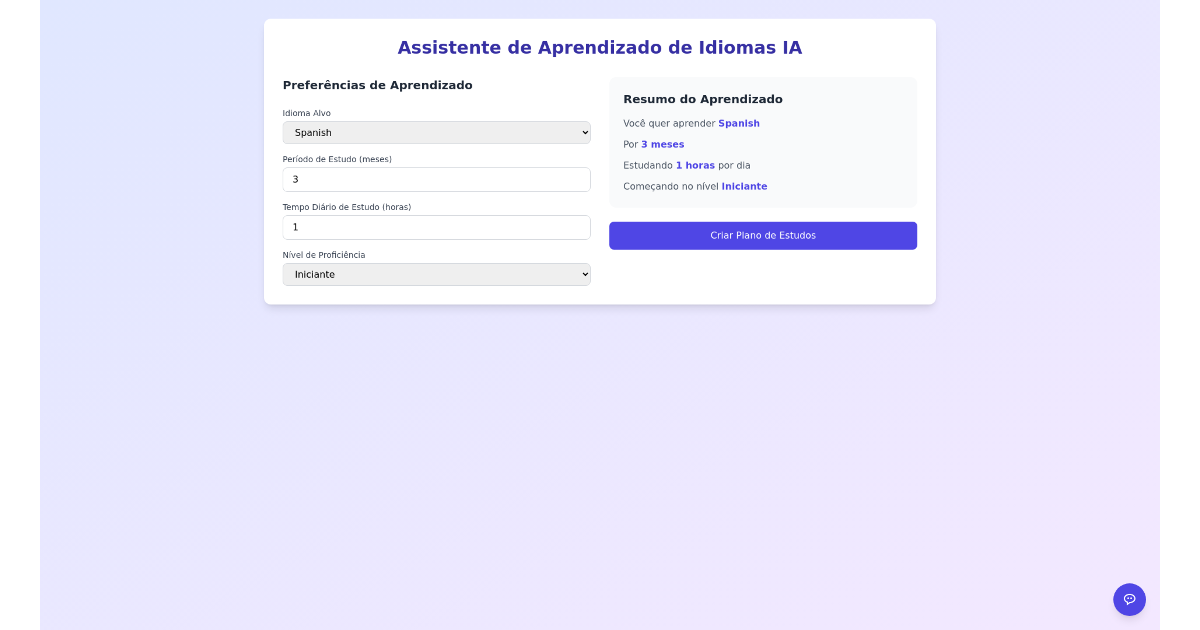Select the bold 1 horas summary value
Viewport: 1200px width, 630px height.
point(695,166)
